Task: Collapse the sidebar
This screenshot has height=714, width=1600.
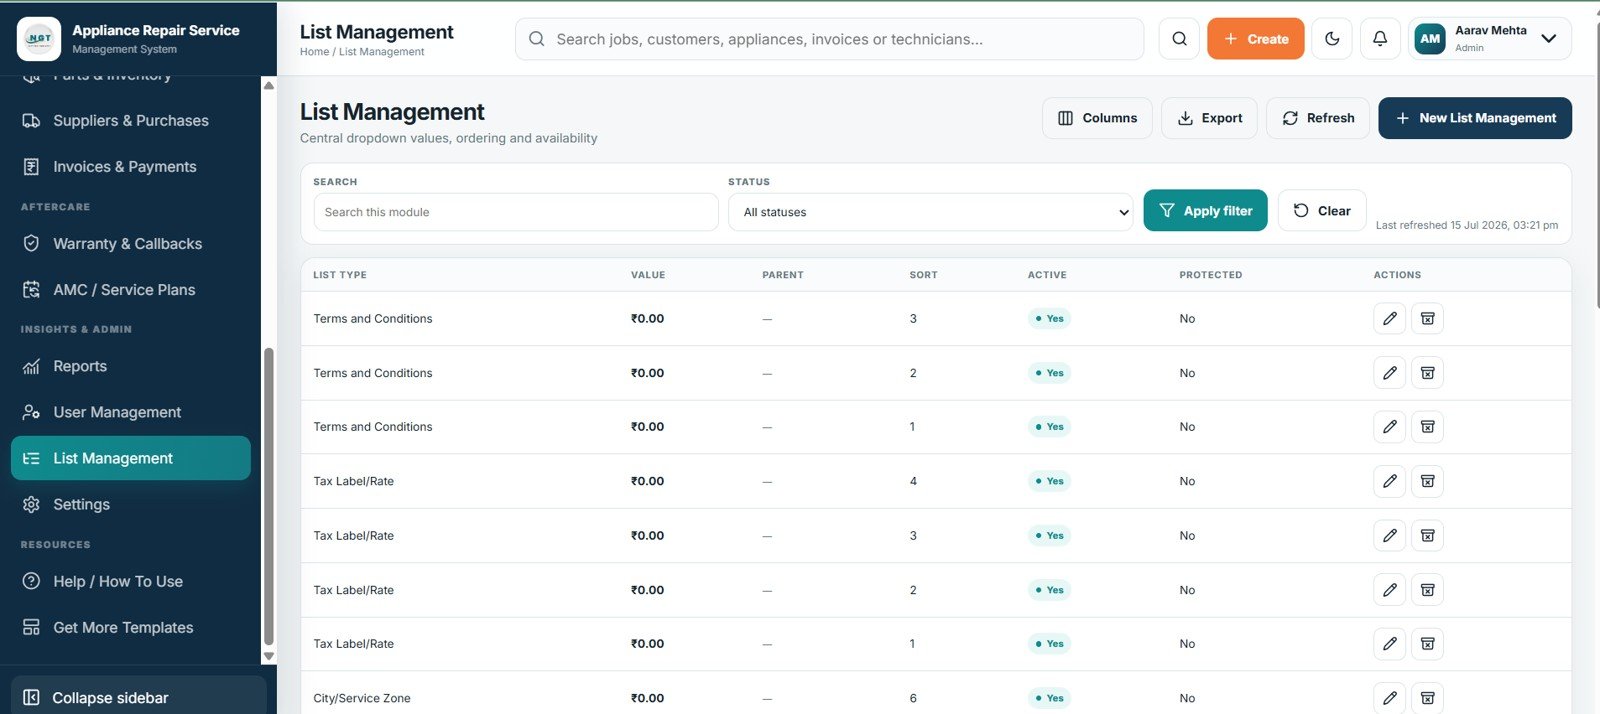Action: tap(139, 697)
